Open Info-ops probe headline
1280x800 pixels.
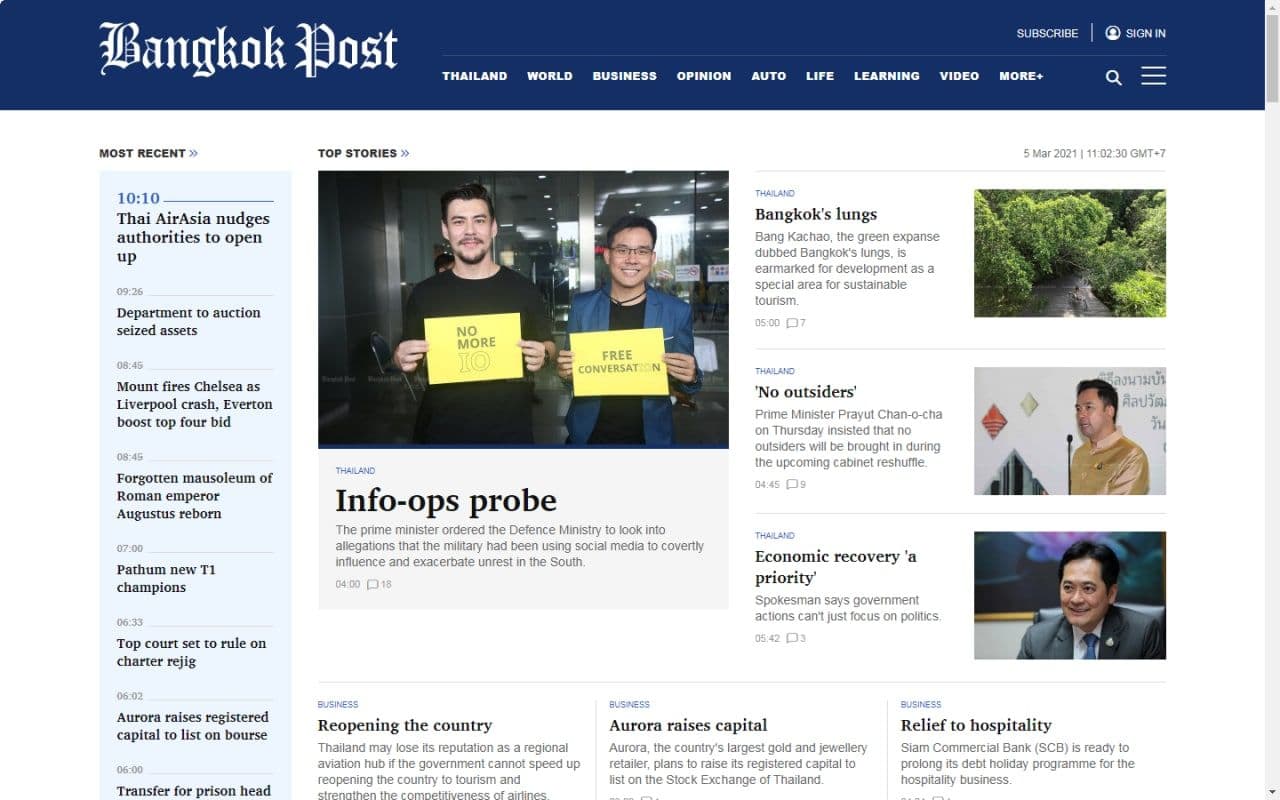click(446, 500)
